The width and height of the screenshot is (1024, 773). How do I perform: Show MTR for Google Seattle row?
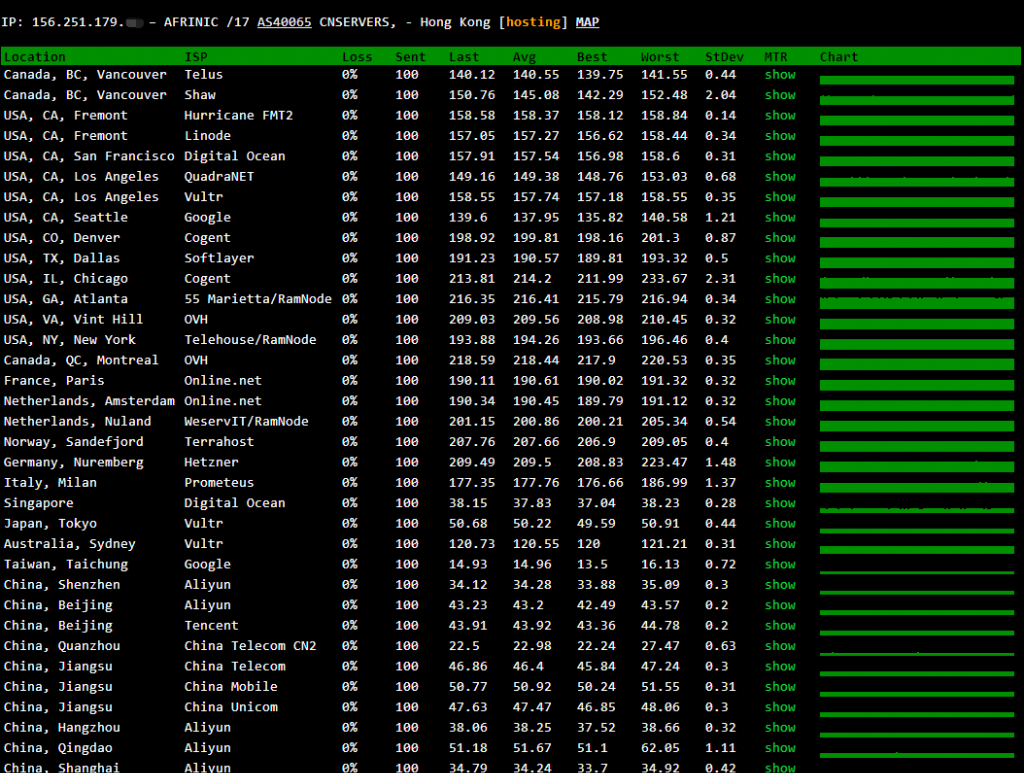[780, 217]
